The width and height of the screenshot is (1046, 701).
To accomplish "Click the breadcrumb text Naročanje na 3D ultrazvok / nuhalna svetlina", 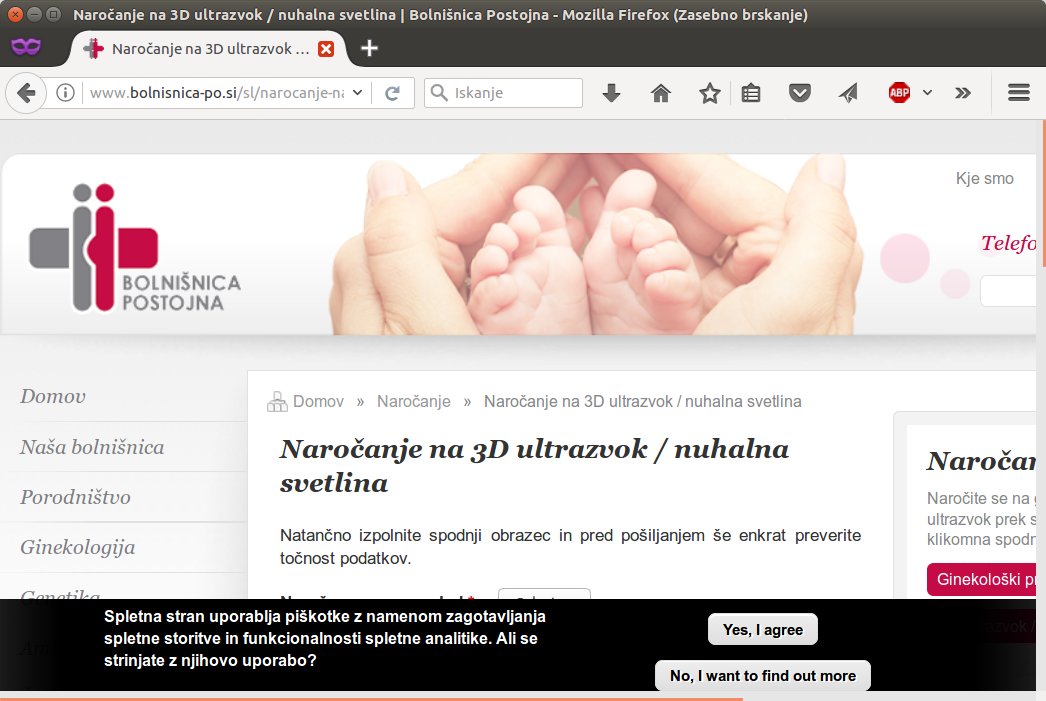I will [642, 402].
